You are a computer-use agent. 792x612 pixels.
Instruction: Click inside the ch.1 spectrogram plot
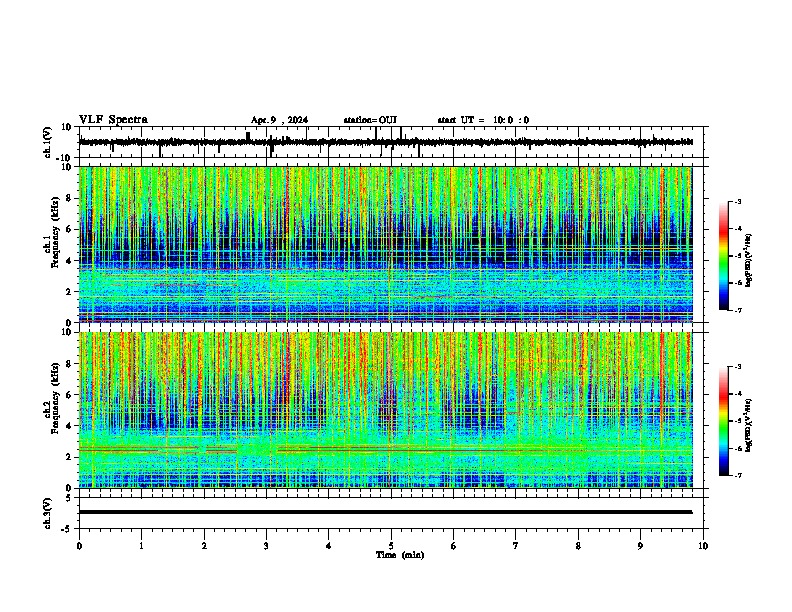point(385,244)
